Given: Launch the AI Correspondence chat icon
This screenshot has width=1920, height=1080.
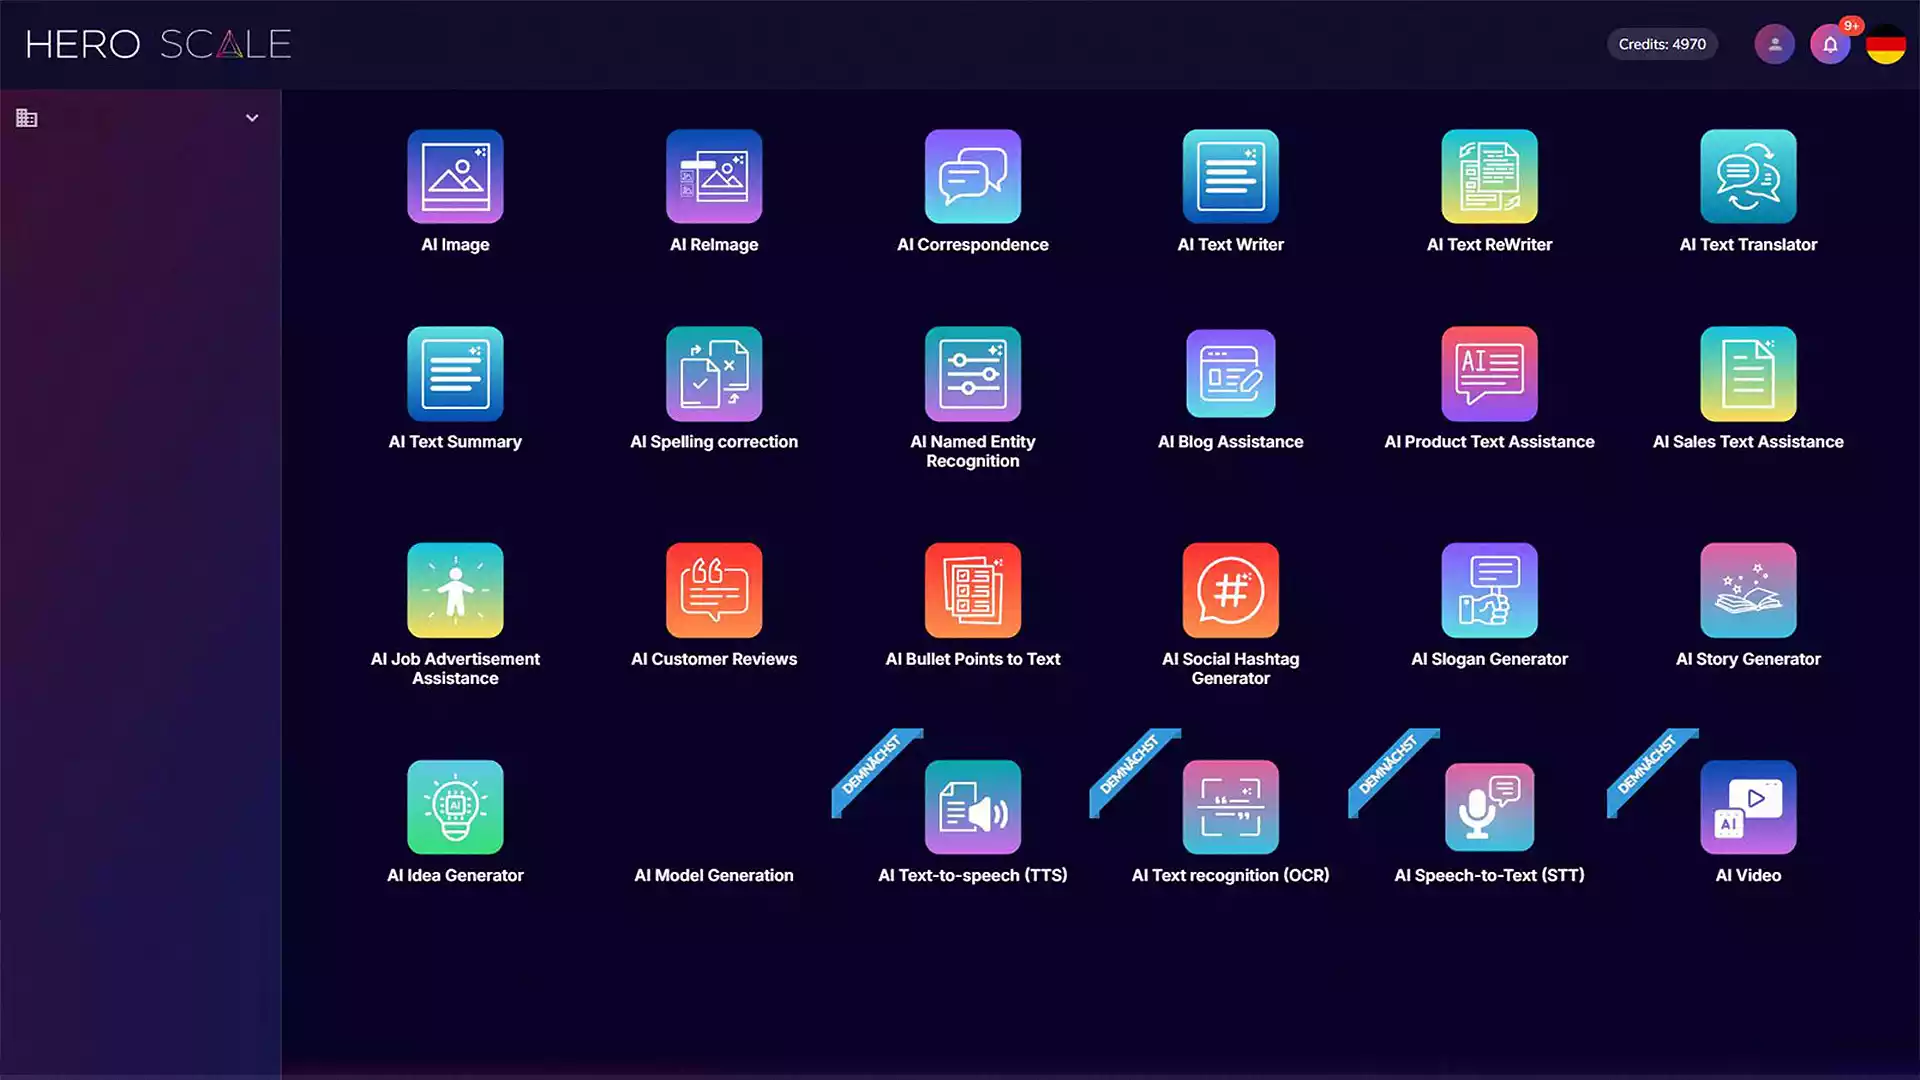Looking at the screenshot, I should (973, 176).
